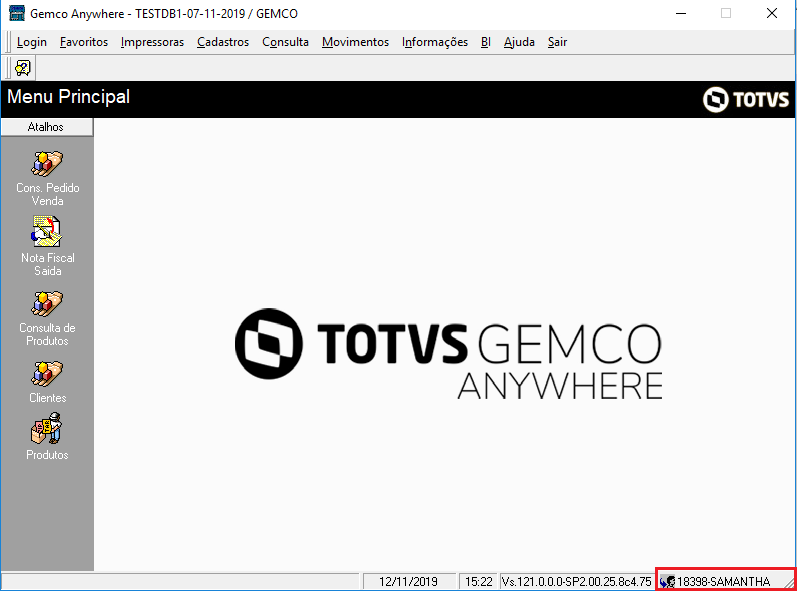Click the 18398-SAMANTHA user name in the status bar

coord(723,581)
